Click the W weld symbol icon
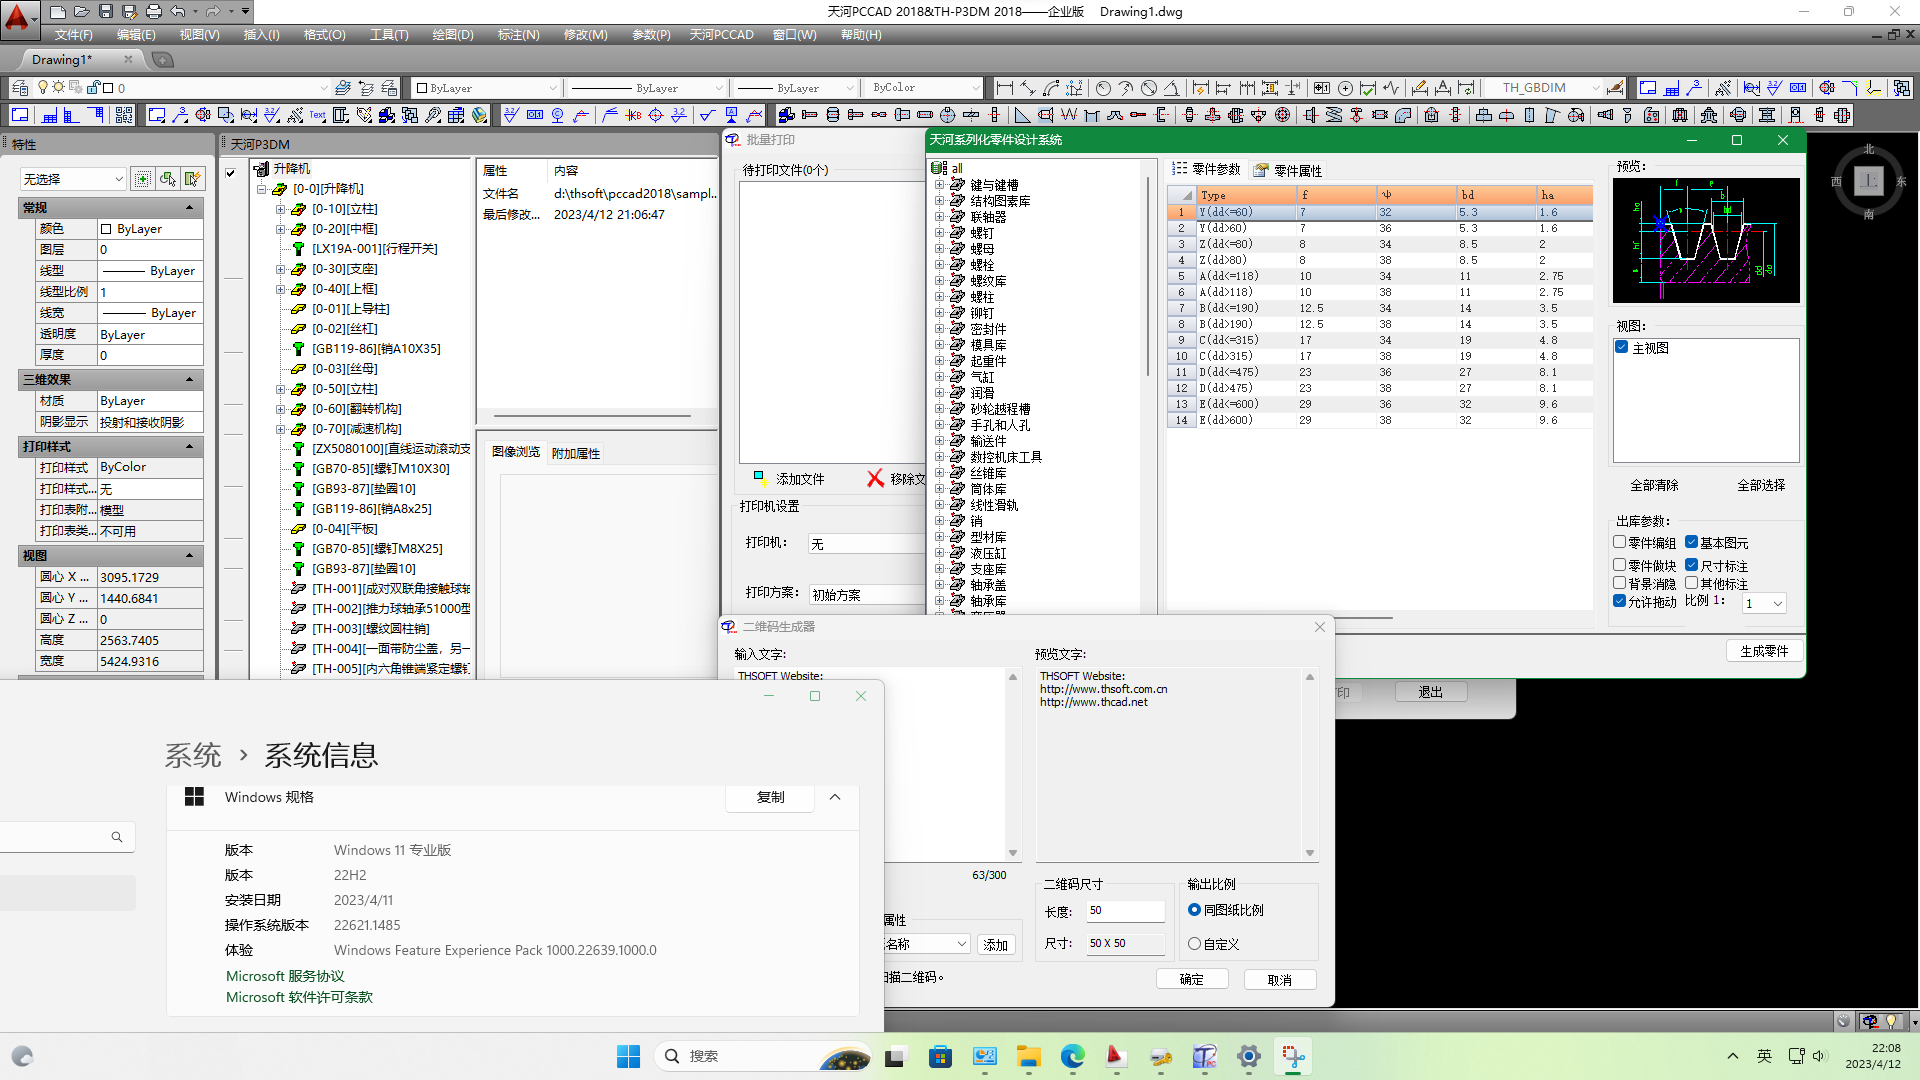The image size is (1920, 1080). [x=1069, y=115]
